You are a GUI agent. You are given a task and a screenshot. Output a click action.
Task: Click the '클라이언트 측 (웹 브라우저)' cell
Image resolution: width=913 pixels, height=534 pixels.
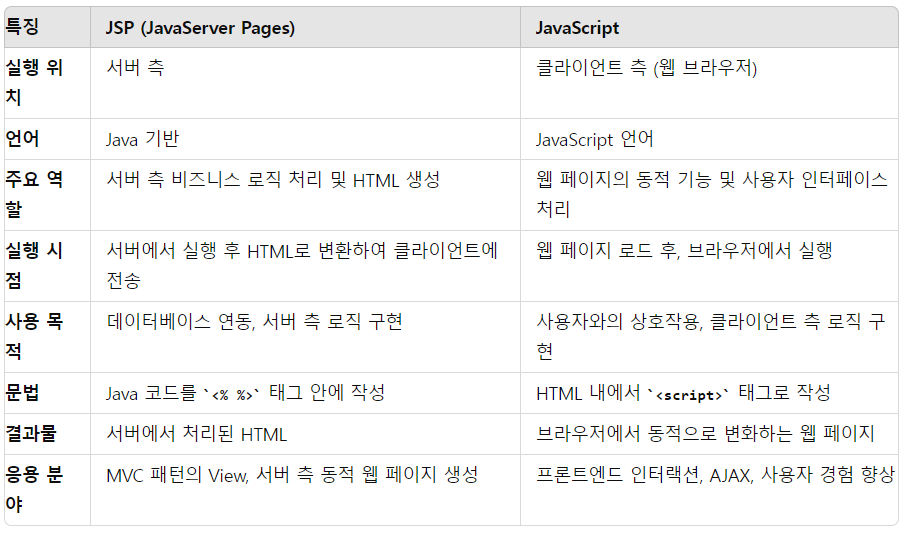[709, 83]
